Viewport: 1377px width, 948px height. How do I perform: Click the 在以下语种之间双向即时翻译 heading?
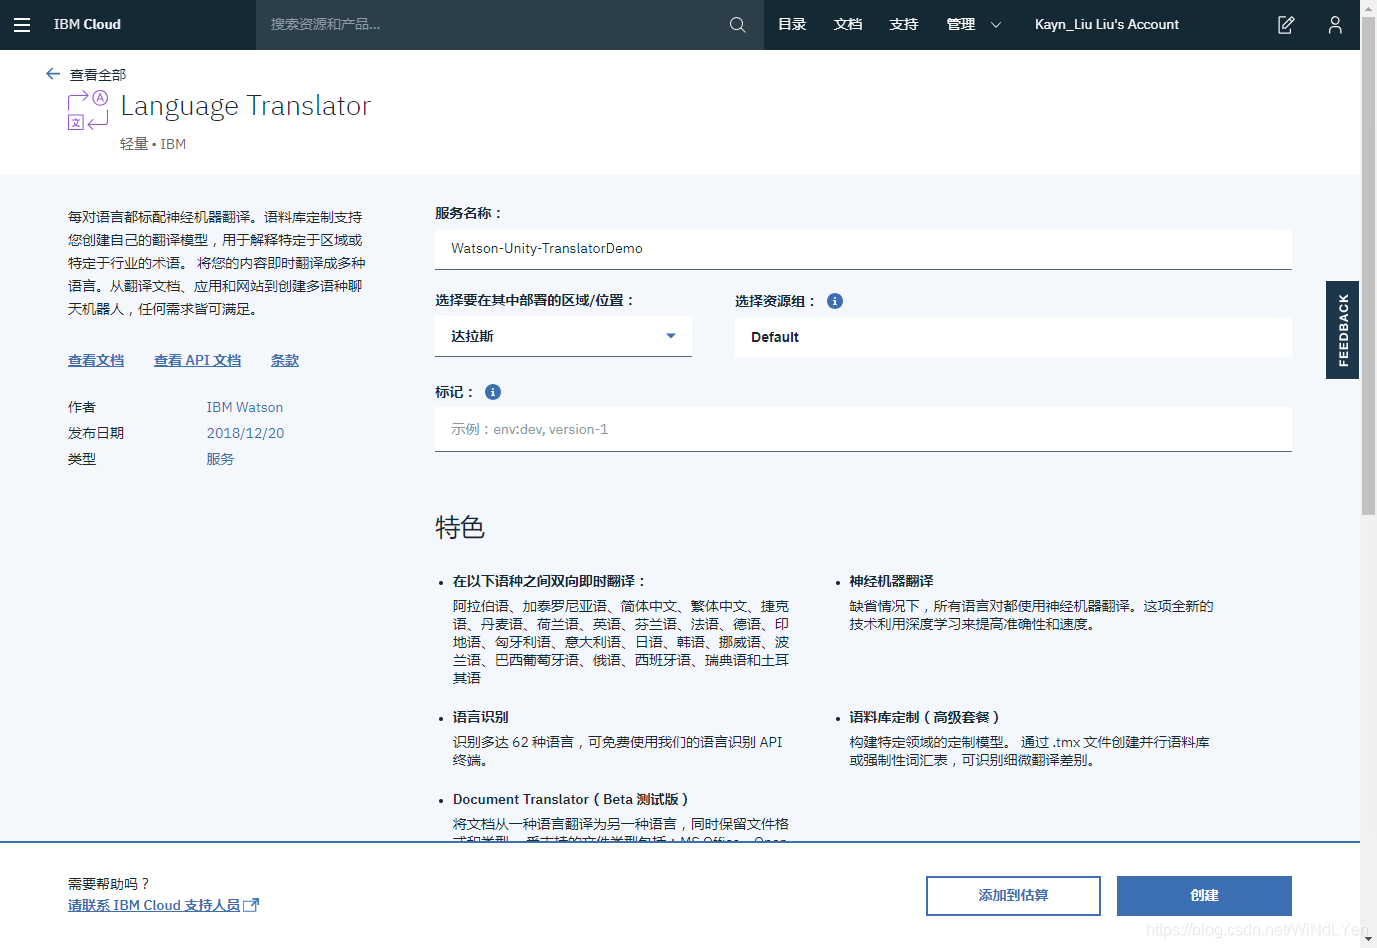click(549, 581)
